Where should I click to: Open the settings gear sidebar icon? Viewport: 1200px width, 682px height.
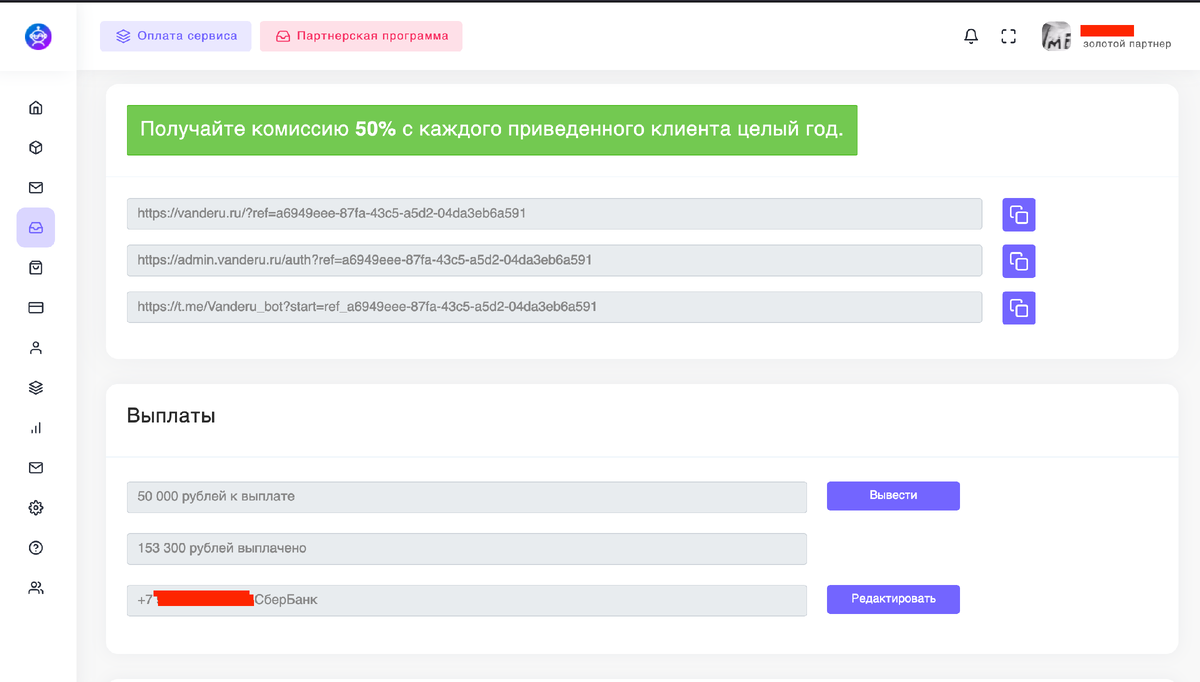tap(36, 508)
